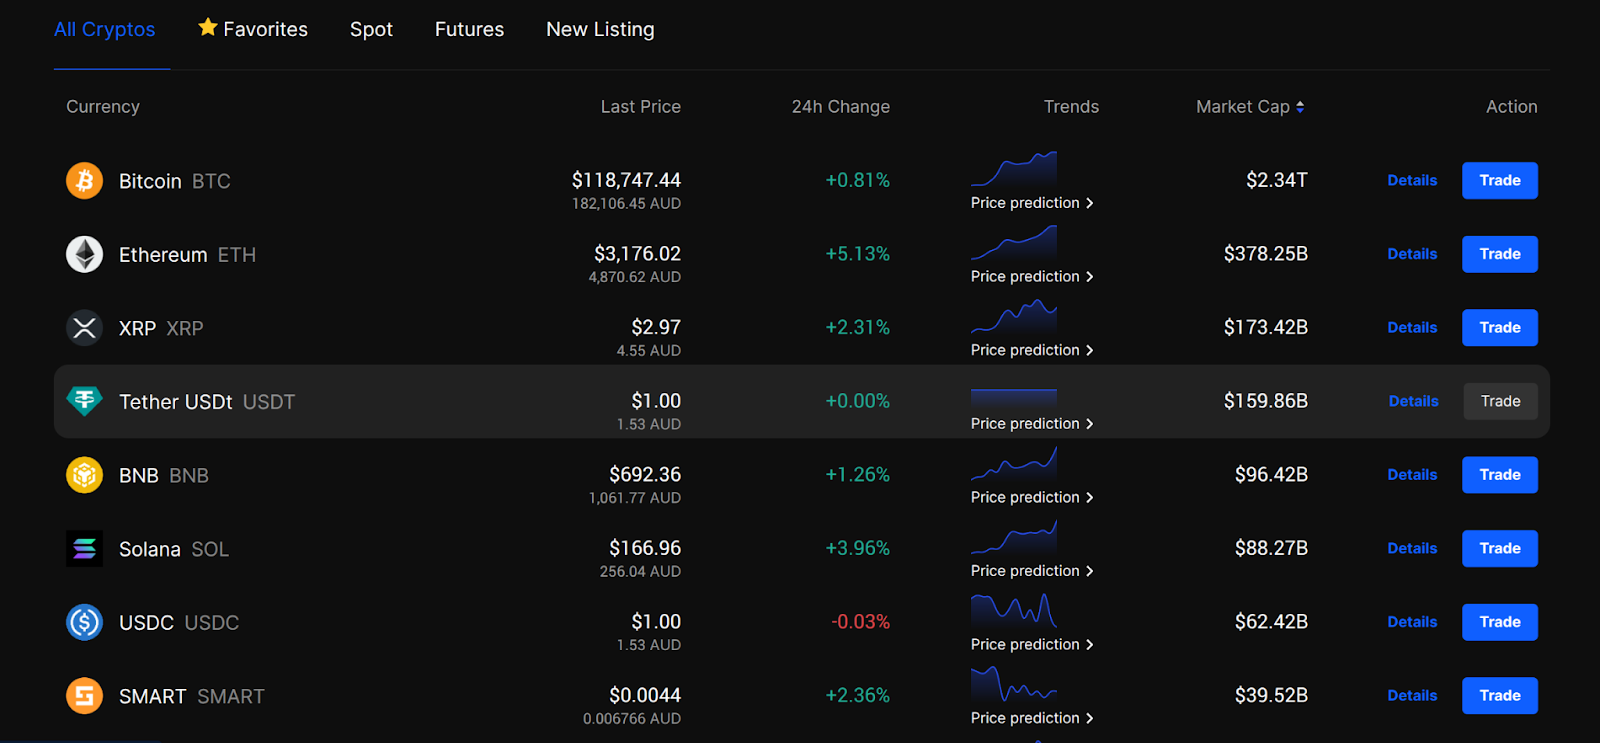
Task: Trade USDC button
Action: click(x=1500, y=622)
